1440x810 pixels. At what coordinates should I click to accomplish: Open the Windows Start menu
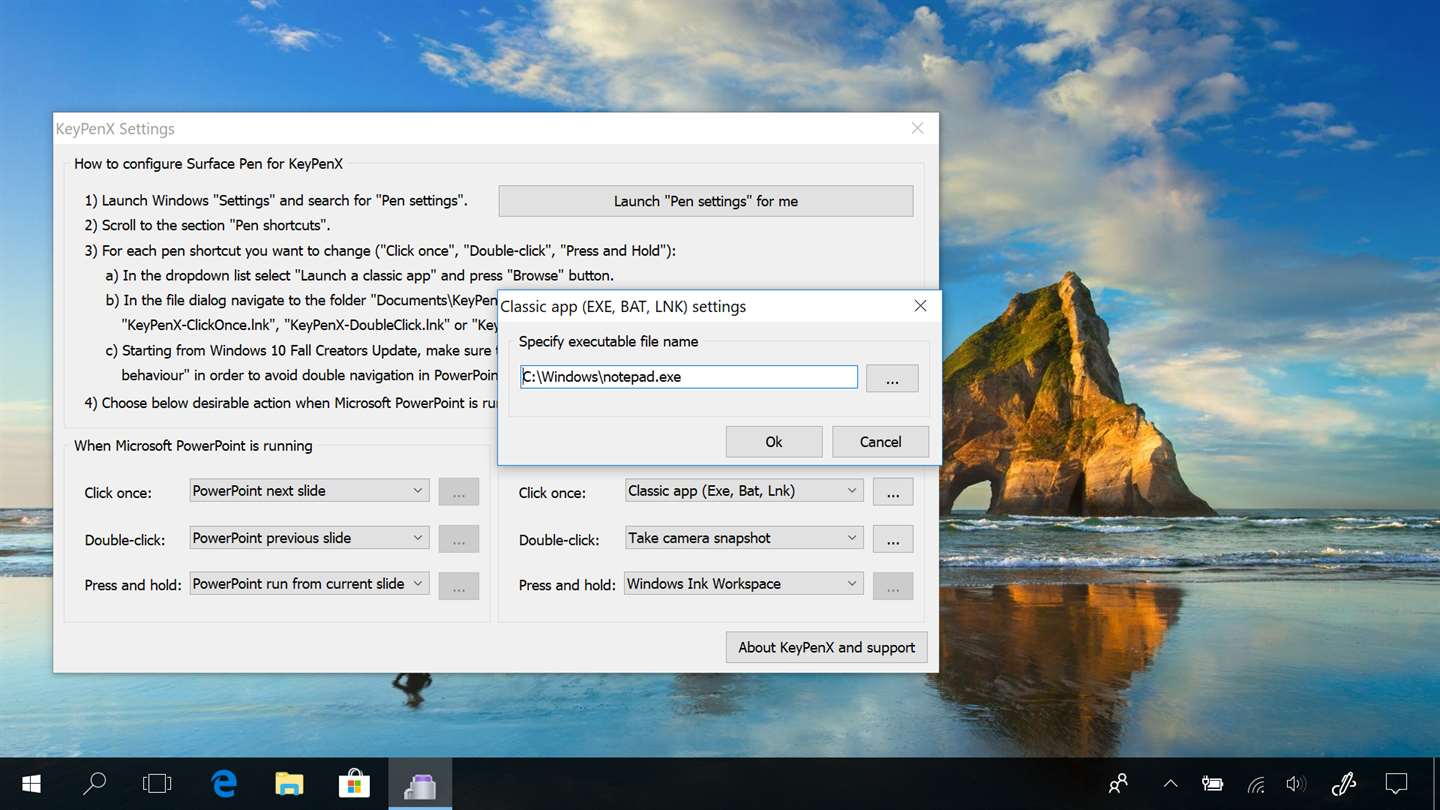tap(31, 784)
